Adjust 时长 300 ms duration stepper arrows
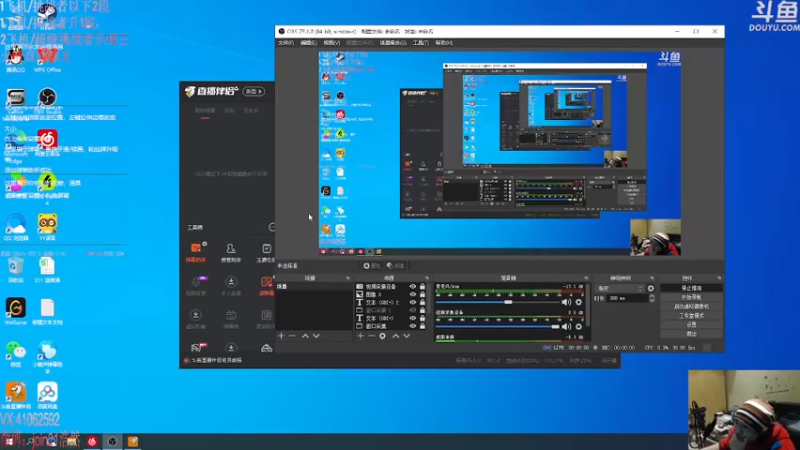 click(x=652, y=298)
